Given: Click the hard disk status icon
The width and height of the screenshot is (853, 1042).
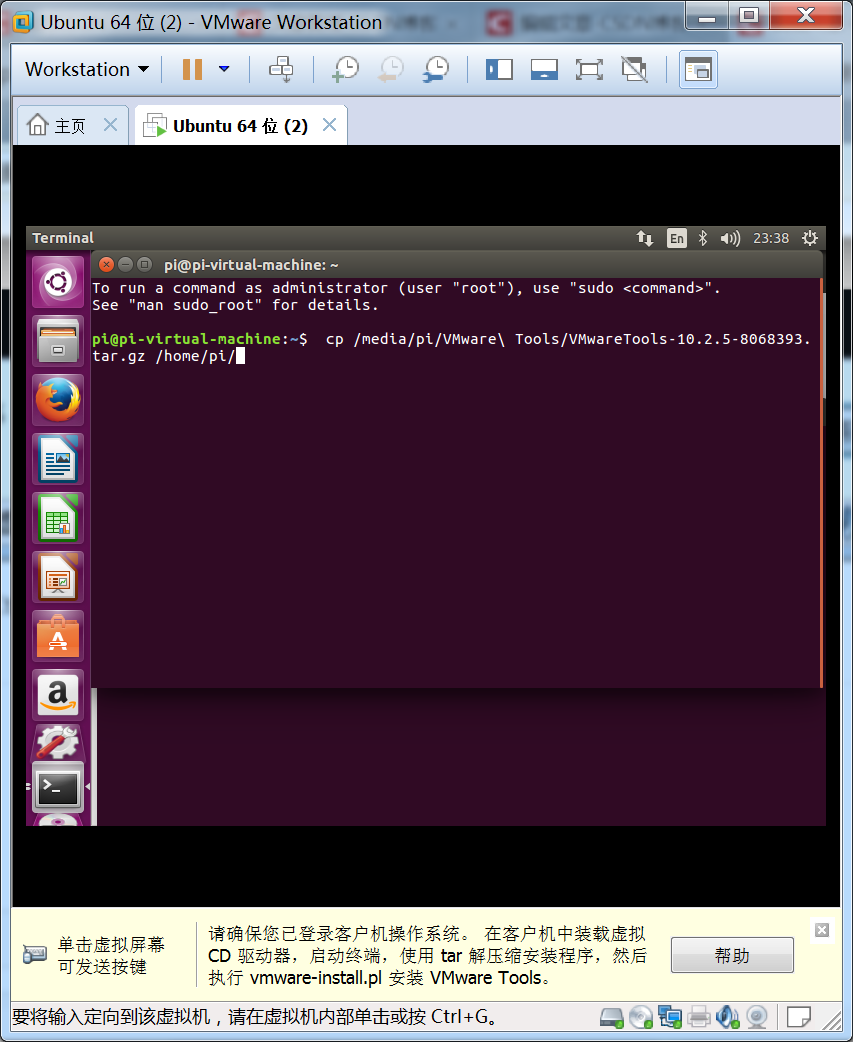Looking at the screenshot, I should 611,1017.
